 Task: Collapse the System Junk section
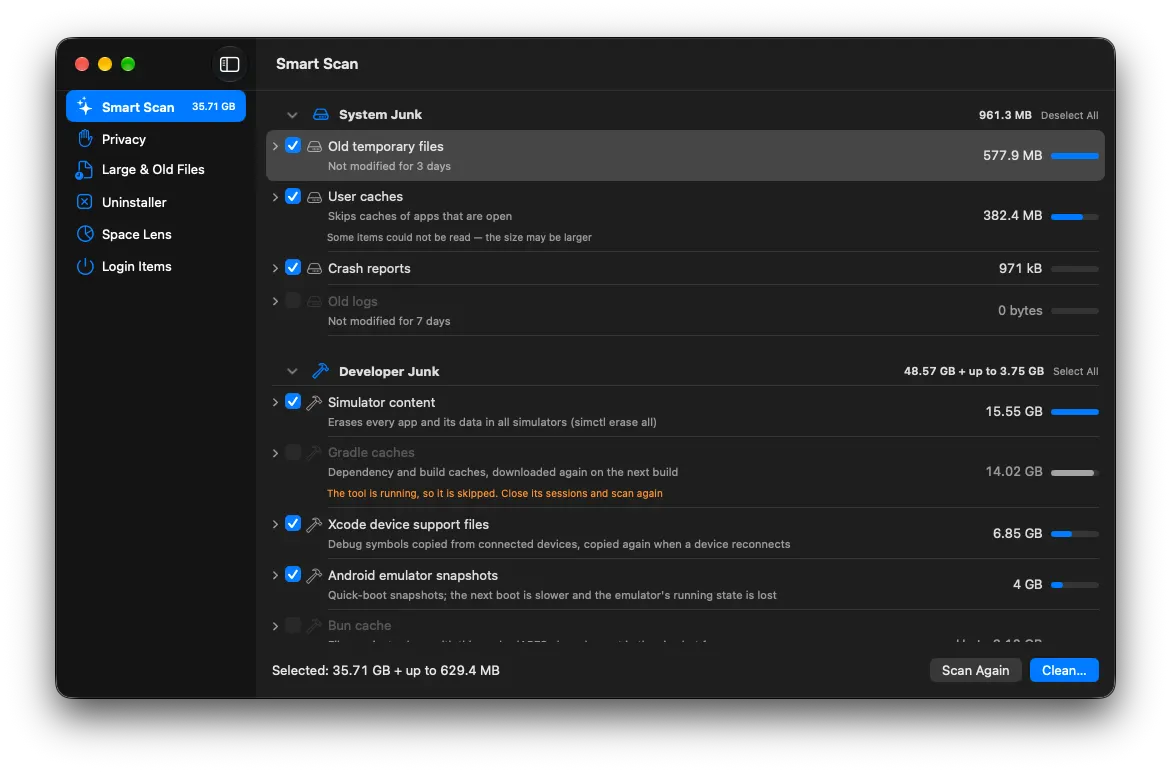coord(292,115)
